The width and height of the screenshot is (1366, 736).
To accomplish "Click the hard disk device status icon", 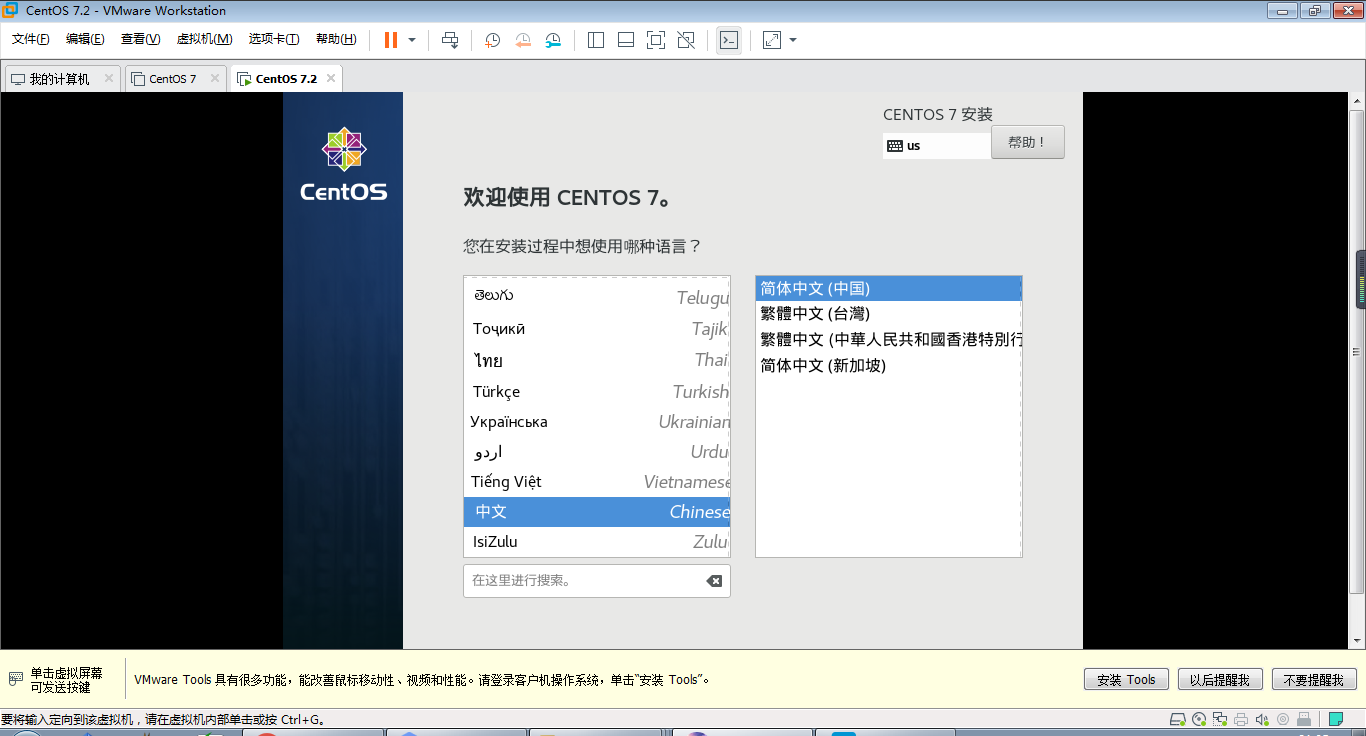I will pos(1178,719).
